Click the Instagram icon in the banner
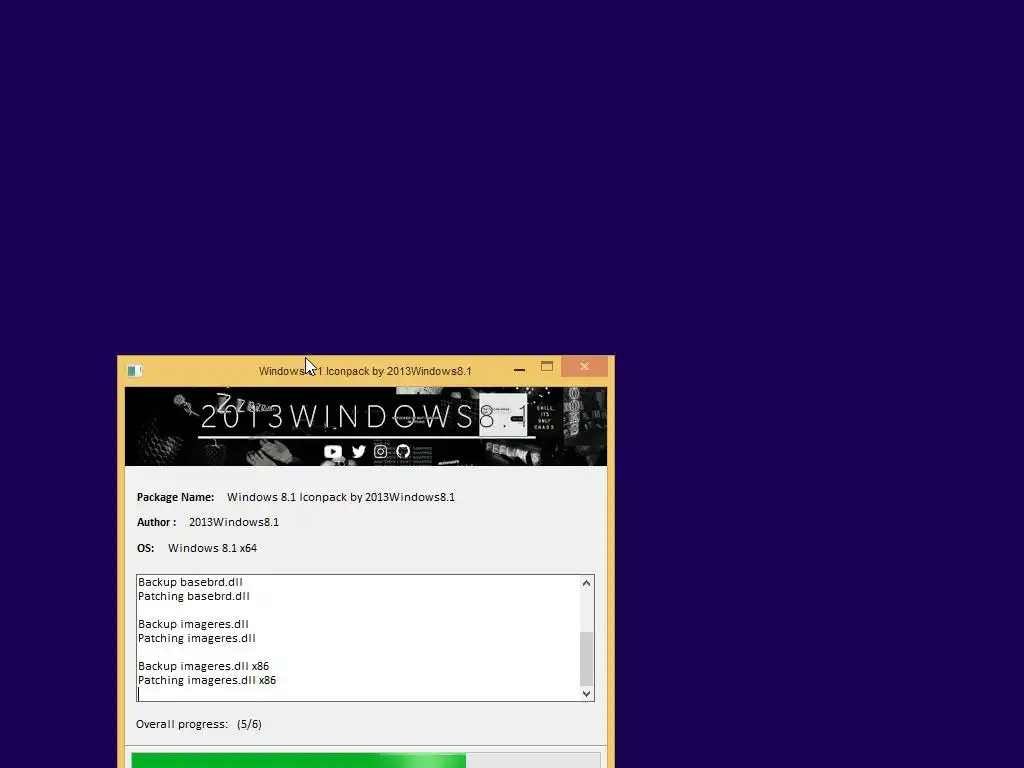 pos(380,451)
